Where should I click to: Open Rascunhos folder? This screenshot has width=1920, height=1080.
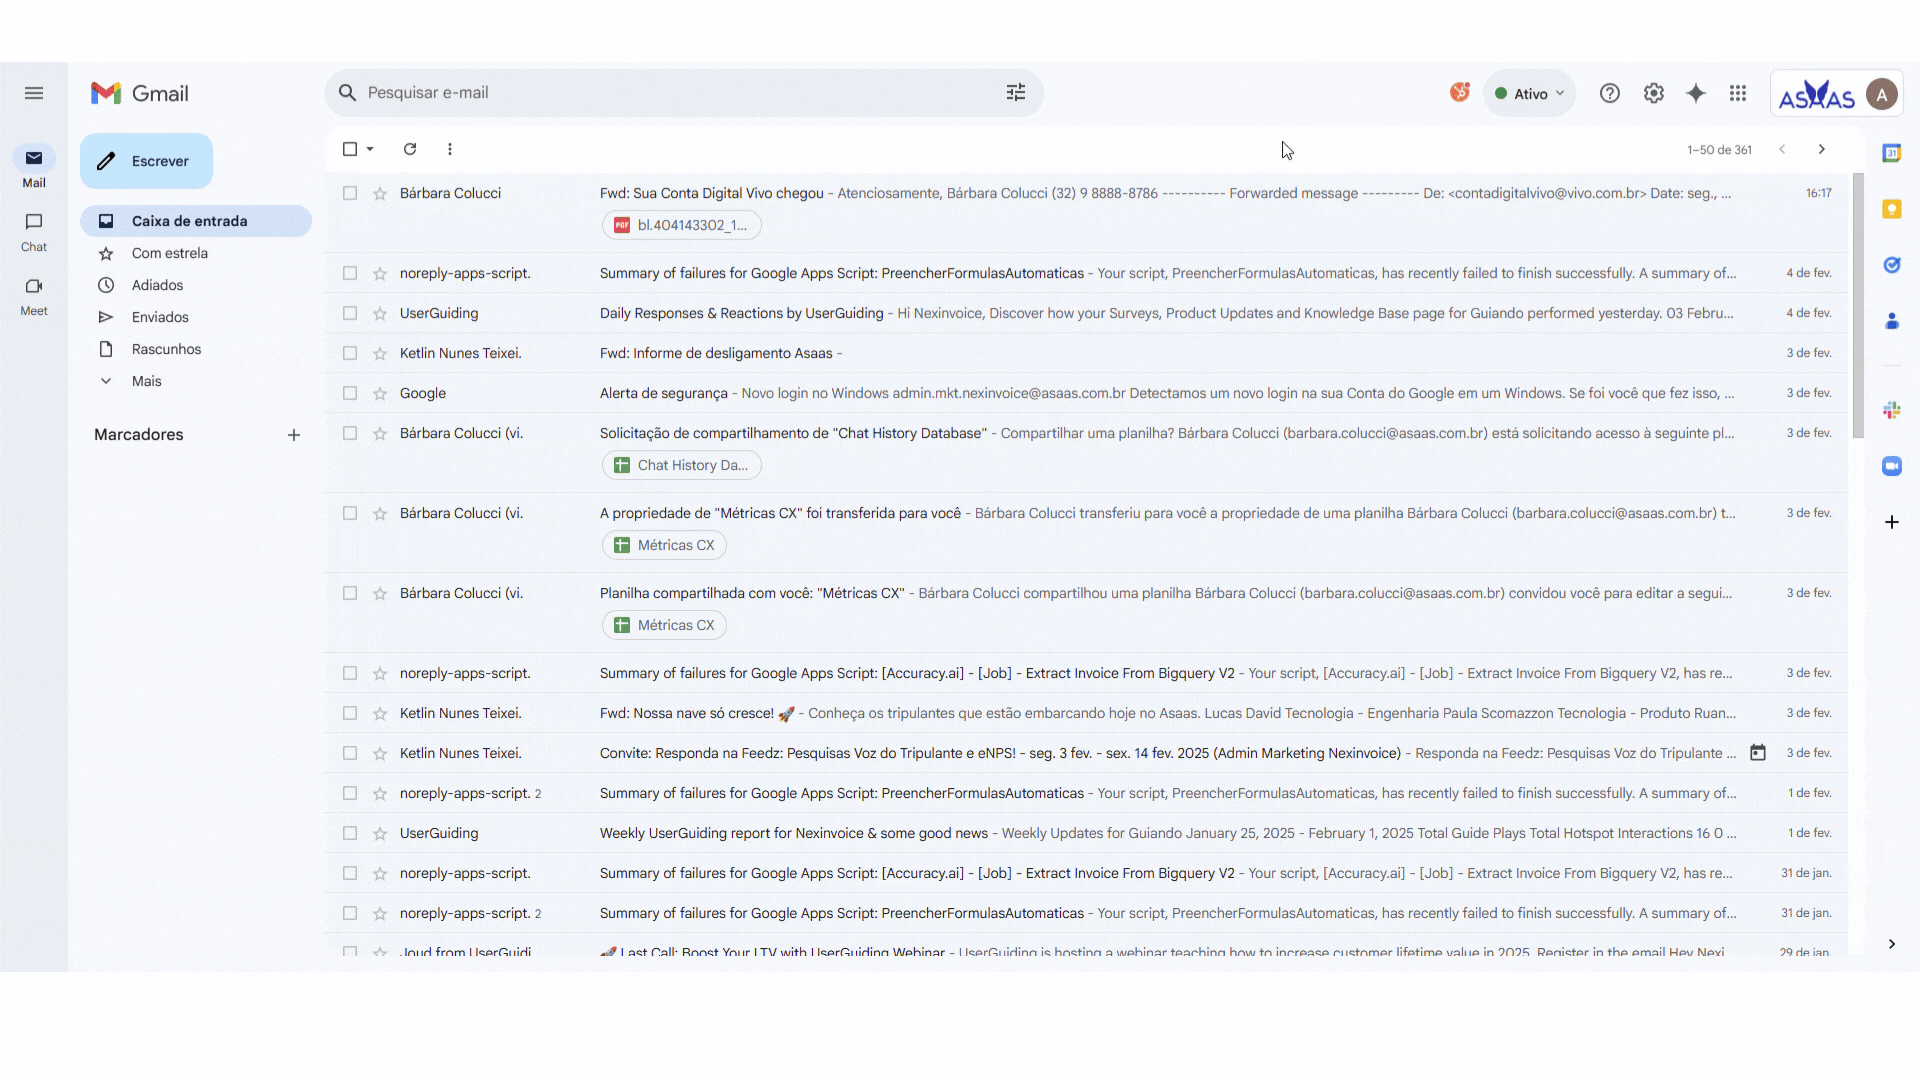click(196, 349)
